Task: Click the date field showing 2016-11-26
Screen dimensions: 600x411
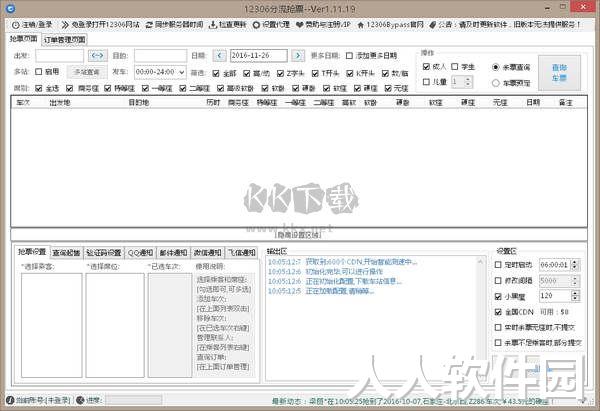Action: point(259,55)
